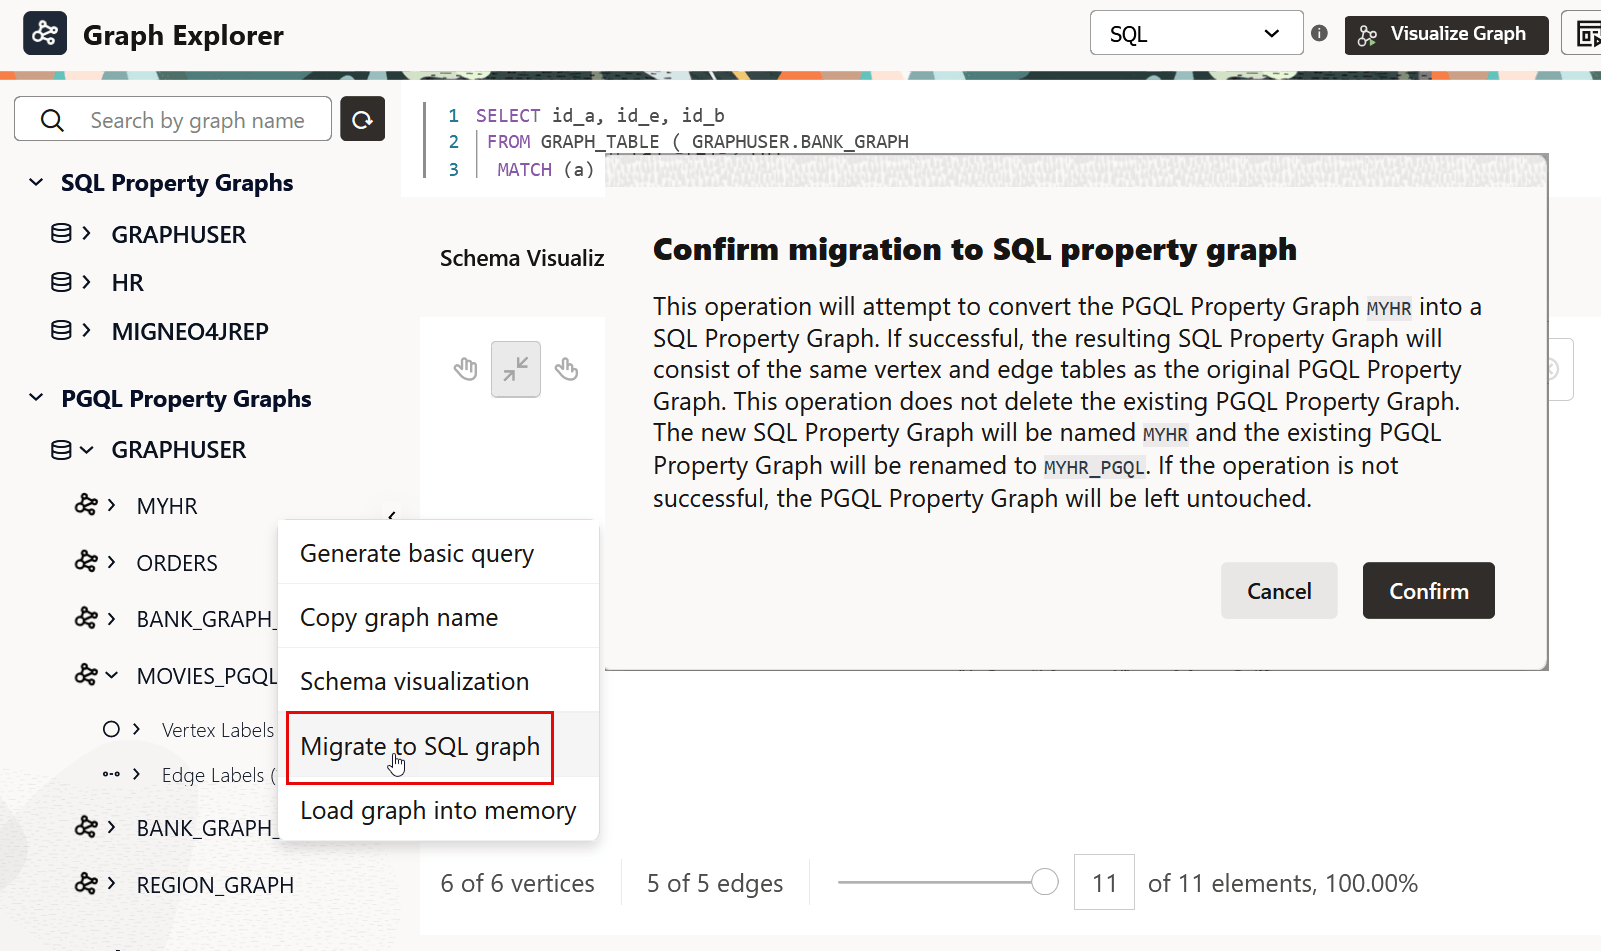1601x951 pixels.
Task: Expand Vertex Labels under MOVIES_PGQL
Action: (x=137, y=729)
